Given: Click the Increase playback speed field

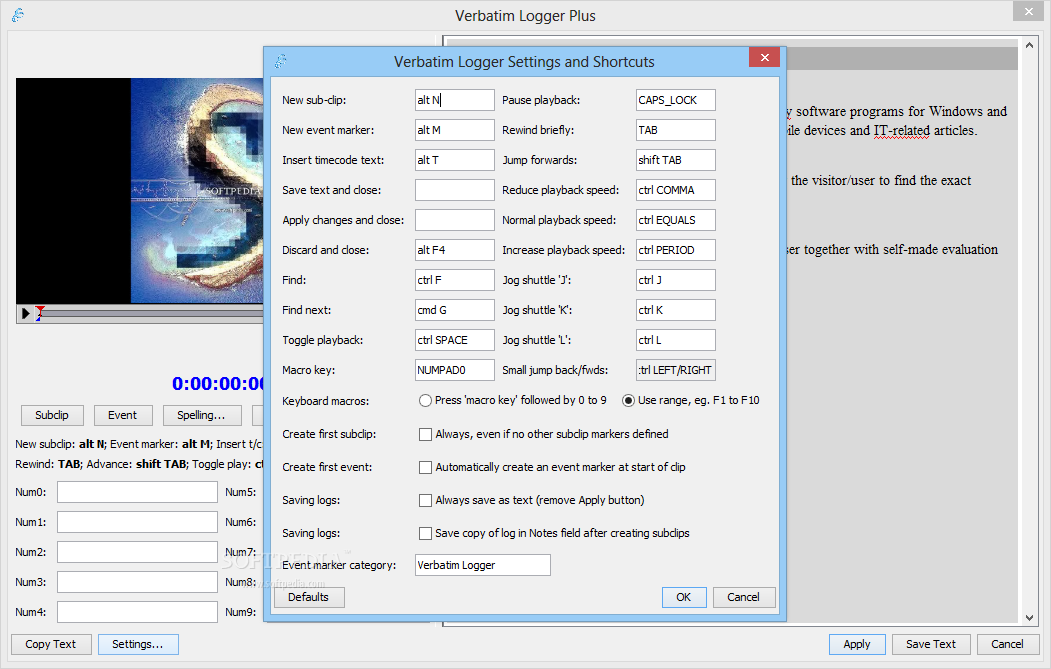Looking at the screenshot, I should pos(676,250).
